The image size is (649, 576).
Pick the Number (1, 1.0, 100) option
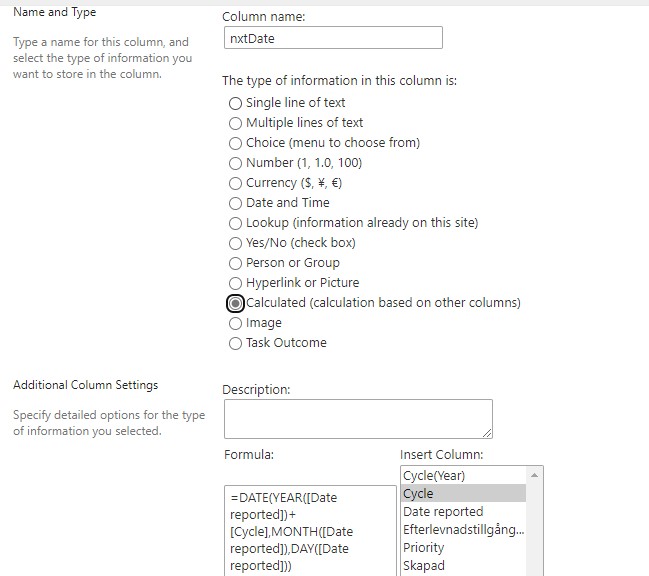[x=235, y=163]
